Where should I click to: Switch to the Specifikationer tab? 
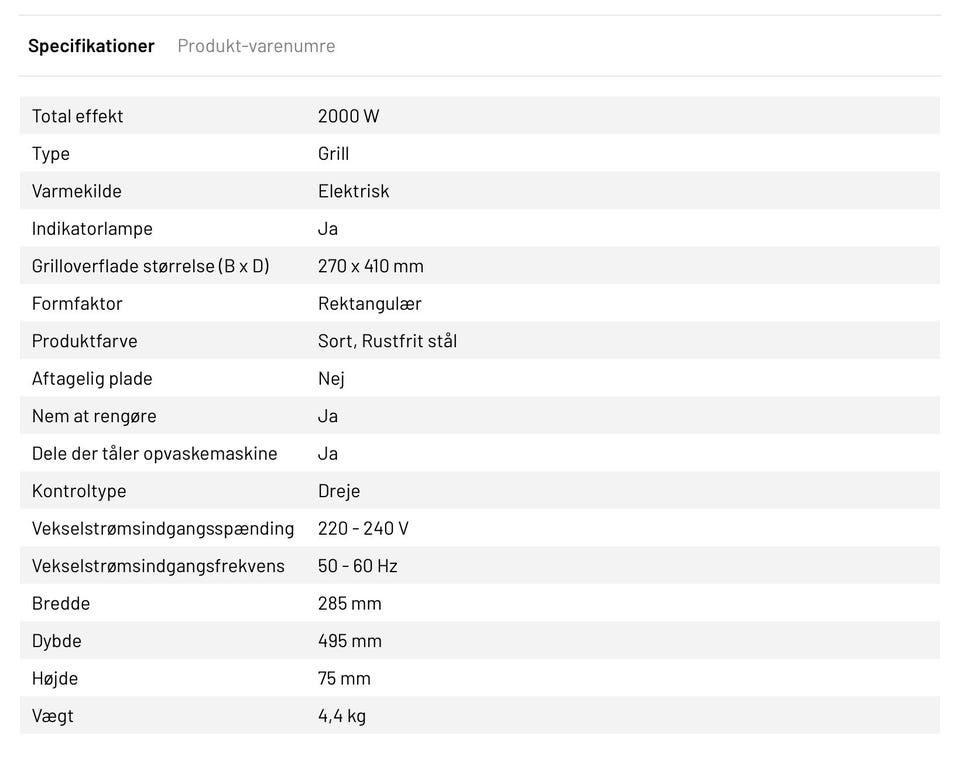point(91,46)
